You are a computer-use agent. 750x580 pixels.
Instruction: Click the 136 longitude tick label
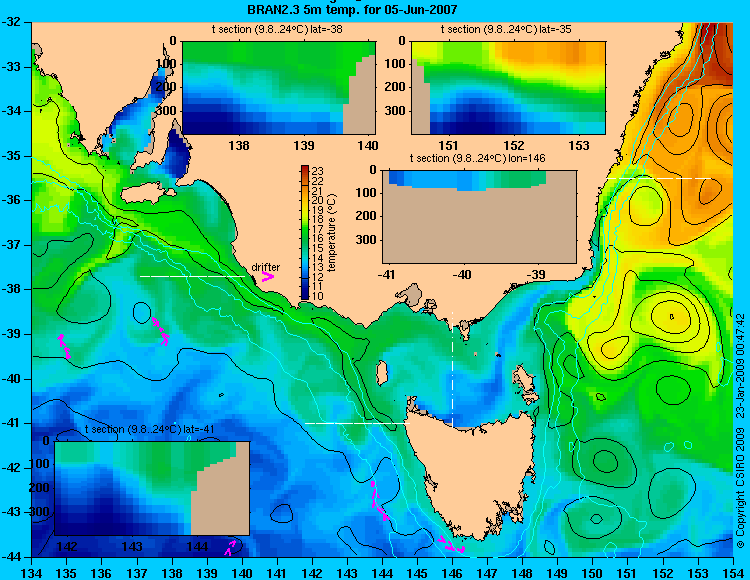point(101,573)
